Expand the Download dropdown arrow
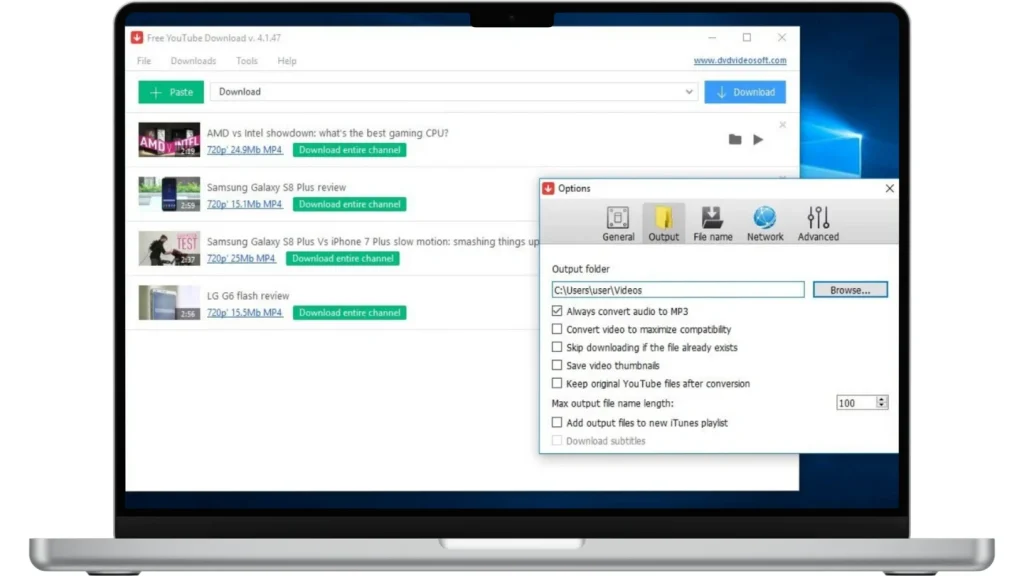1024x576 pixels. (689, 92)
